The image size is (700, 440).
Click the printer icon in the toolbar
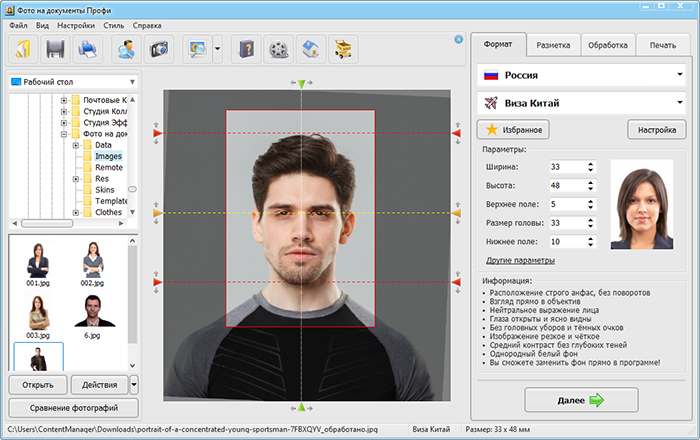coord(89,48)
